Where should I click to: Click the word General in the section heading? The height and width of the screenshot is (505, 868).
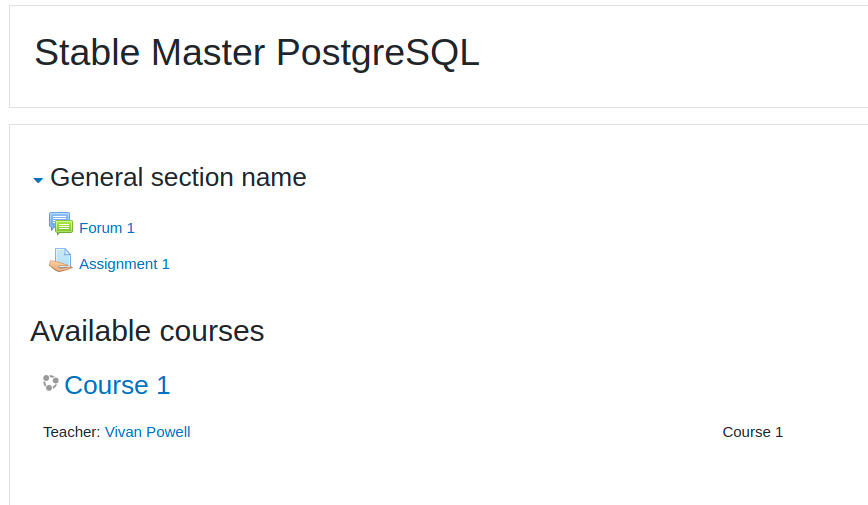pyautogui.click(x=96, y=178)
